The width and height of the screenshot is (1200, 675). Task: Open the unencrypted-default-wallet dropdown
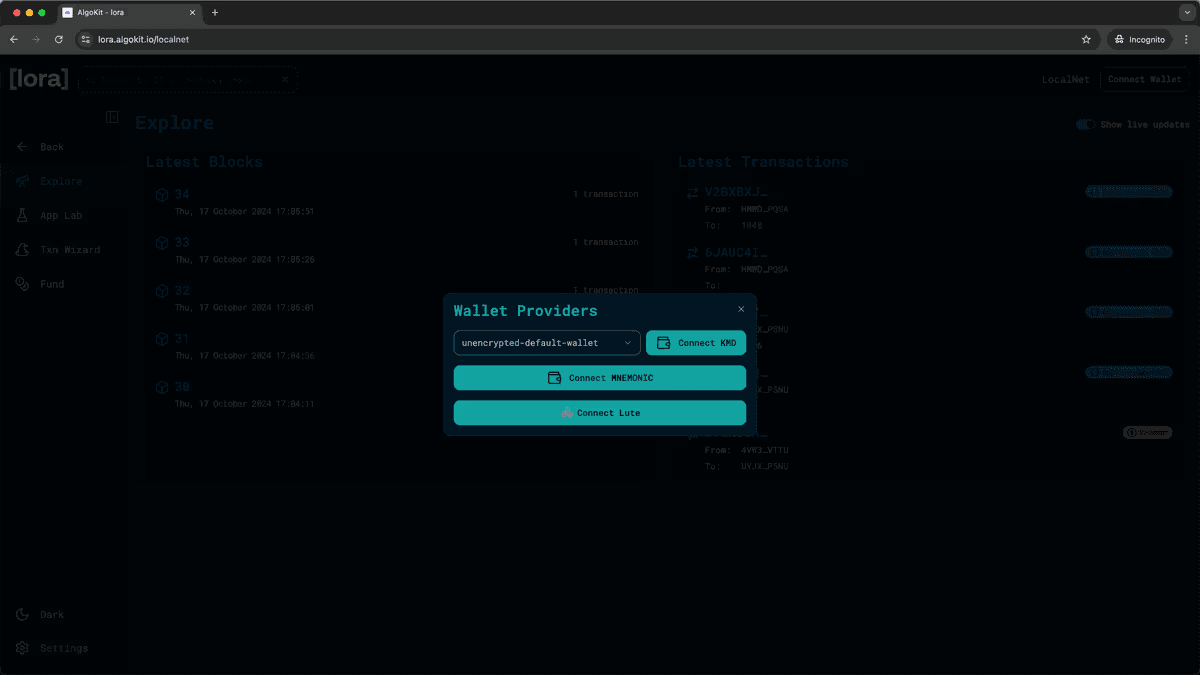(546, 342)
